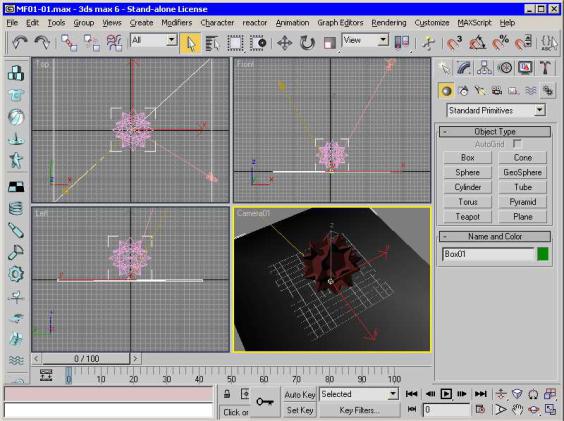Open the reference coordinate View dropdown
This screenshot has width=564, height=421.
(x=365, y=40)
